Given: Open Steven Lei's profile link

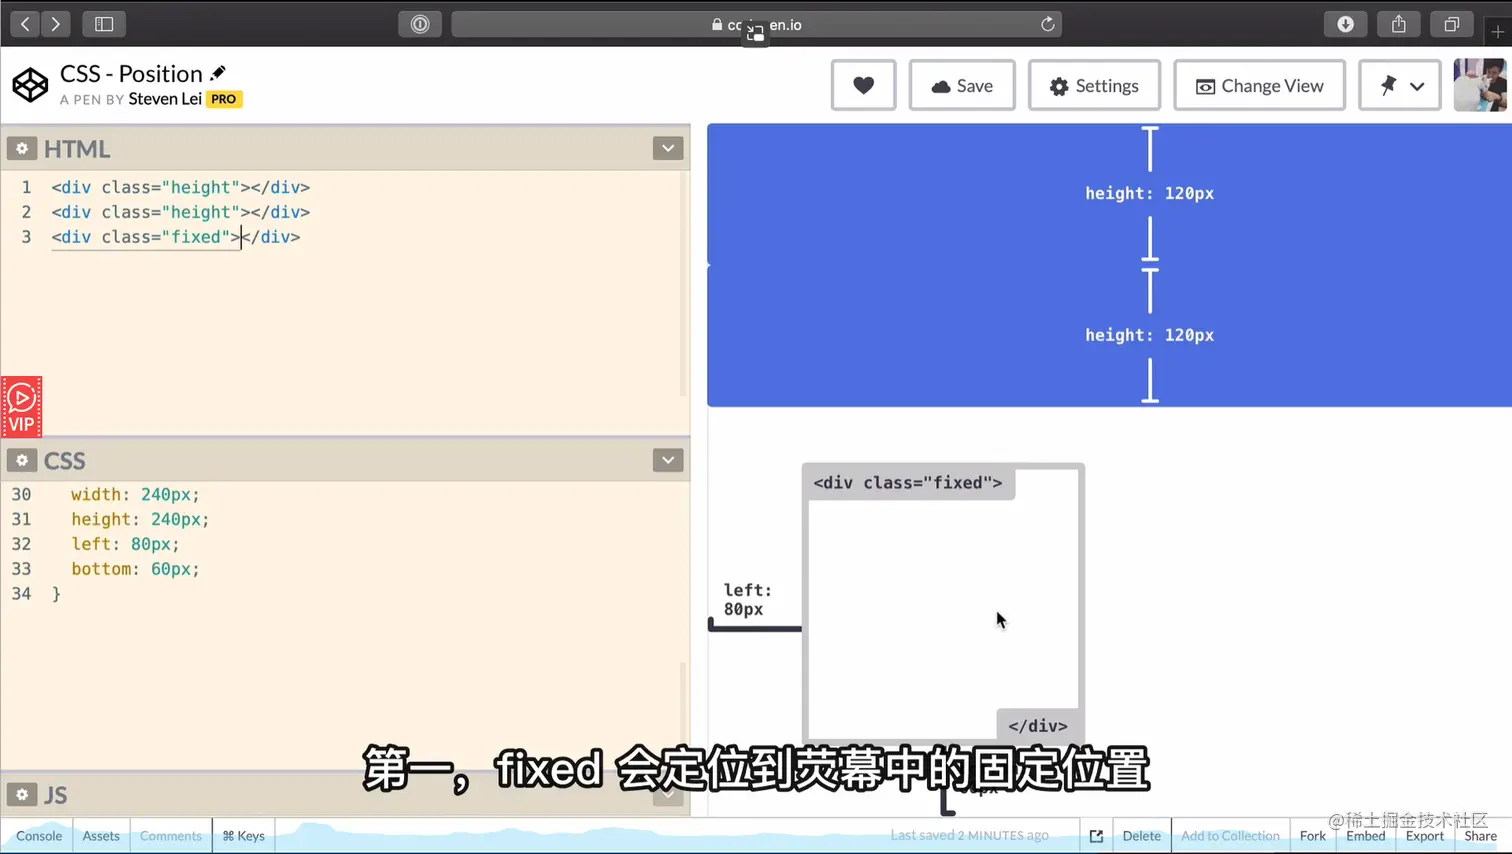Looking at the screenshot, I should tap(165, 99).
